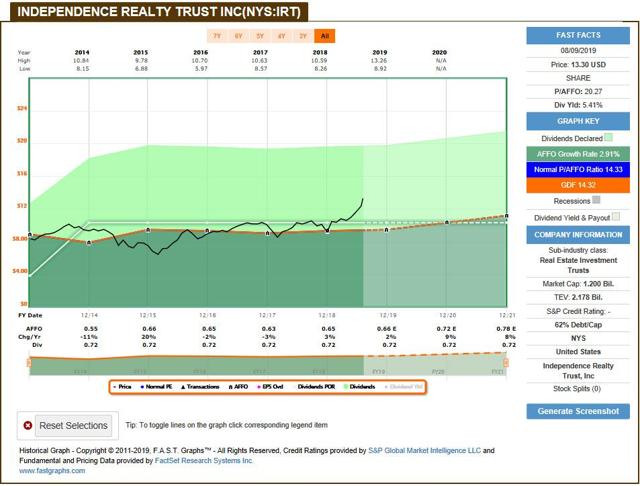Click the GRAPH KEY header
640x486 pixels.
[578, 122]
